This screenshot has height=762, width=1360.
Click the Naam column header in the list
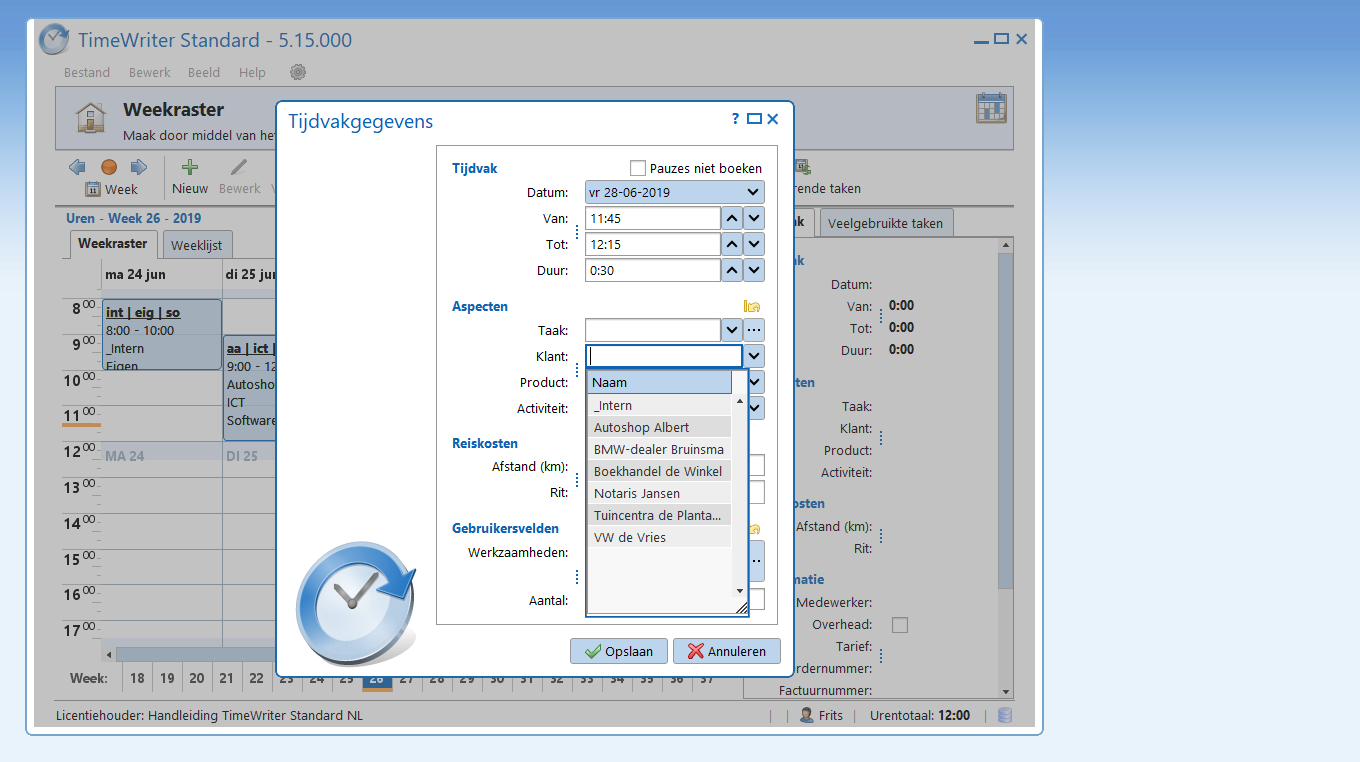[660, 382]
